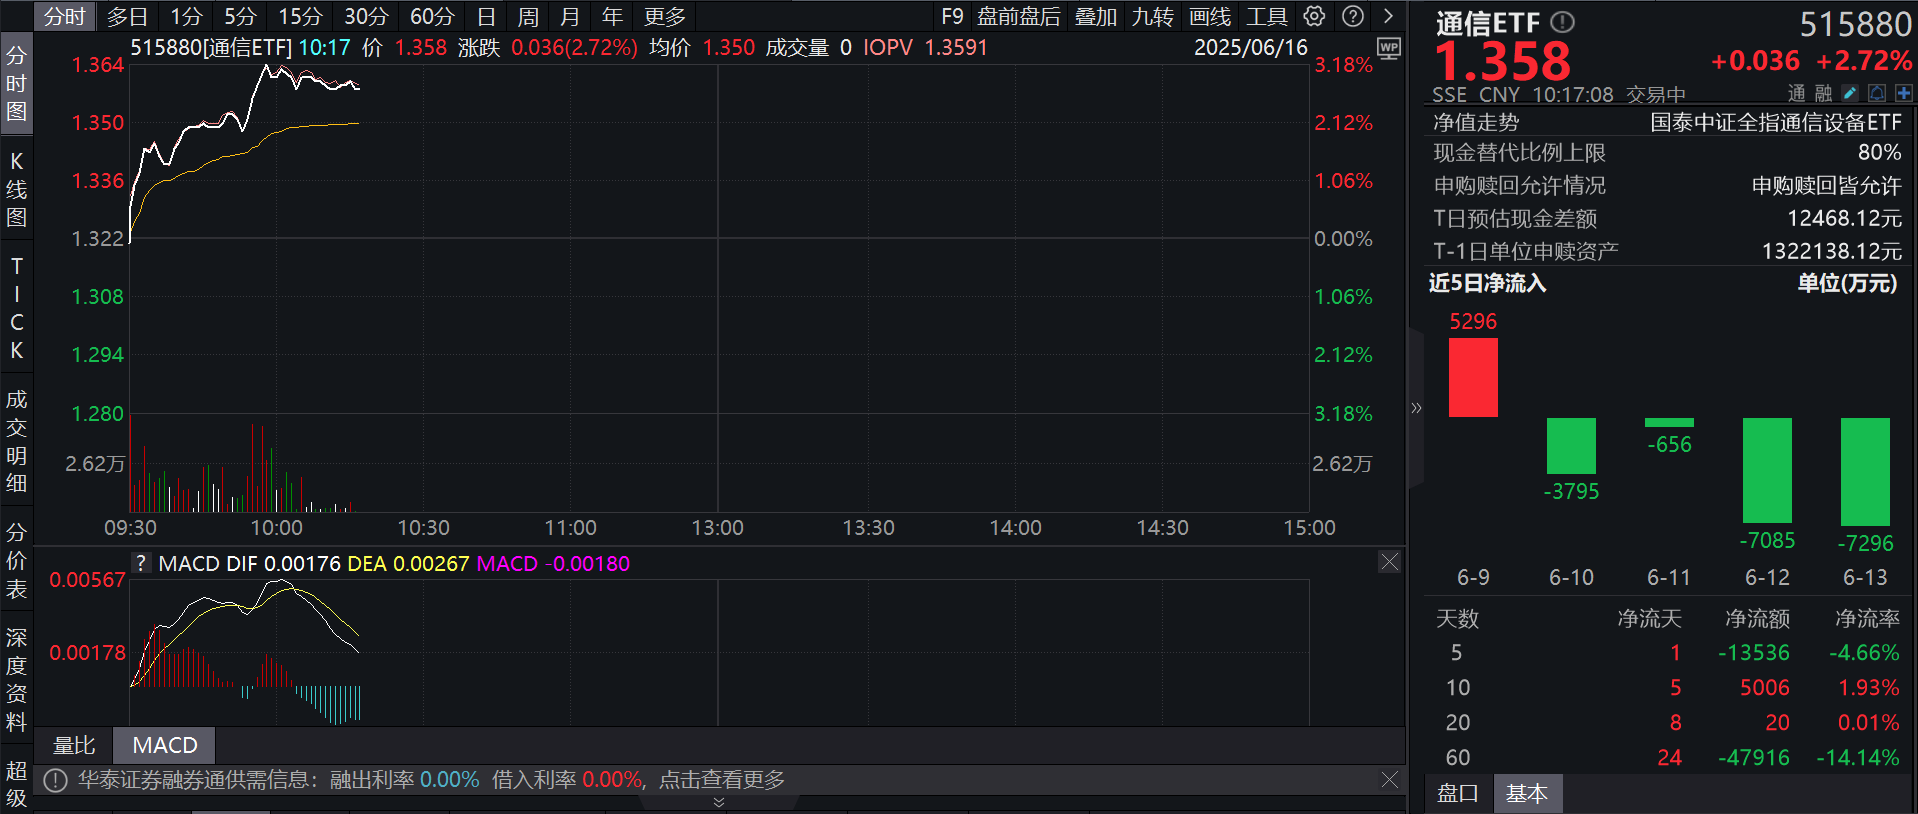Toggle 盘前盘后 pre/post market display
This screenshot has width=1918, height=814.
[1019, 16]
